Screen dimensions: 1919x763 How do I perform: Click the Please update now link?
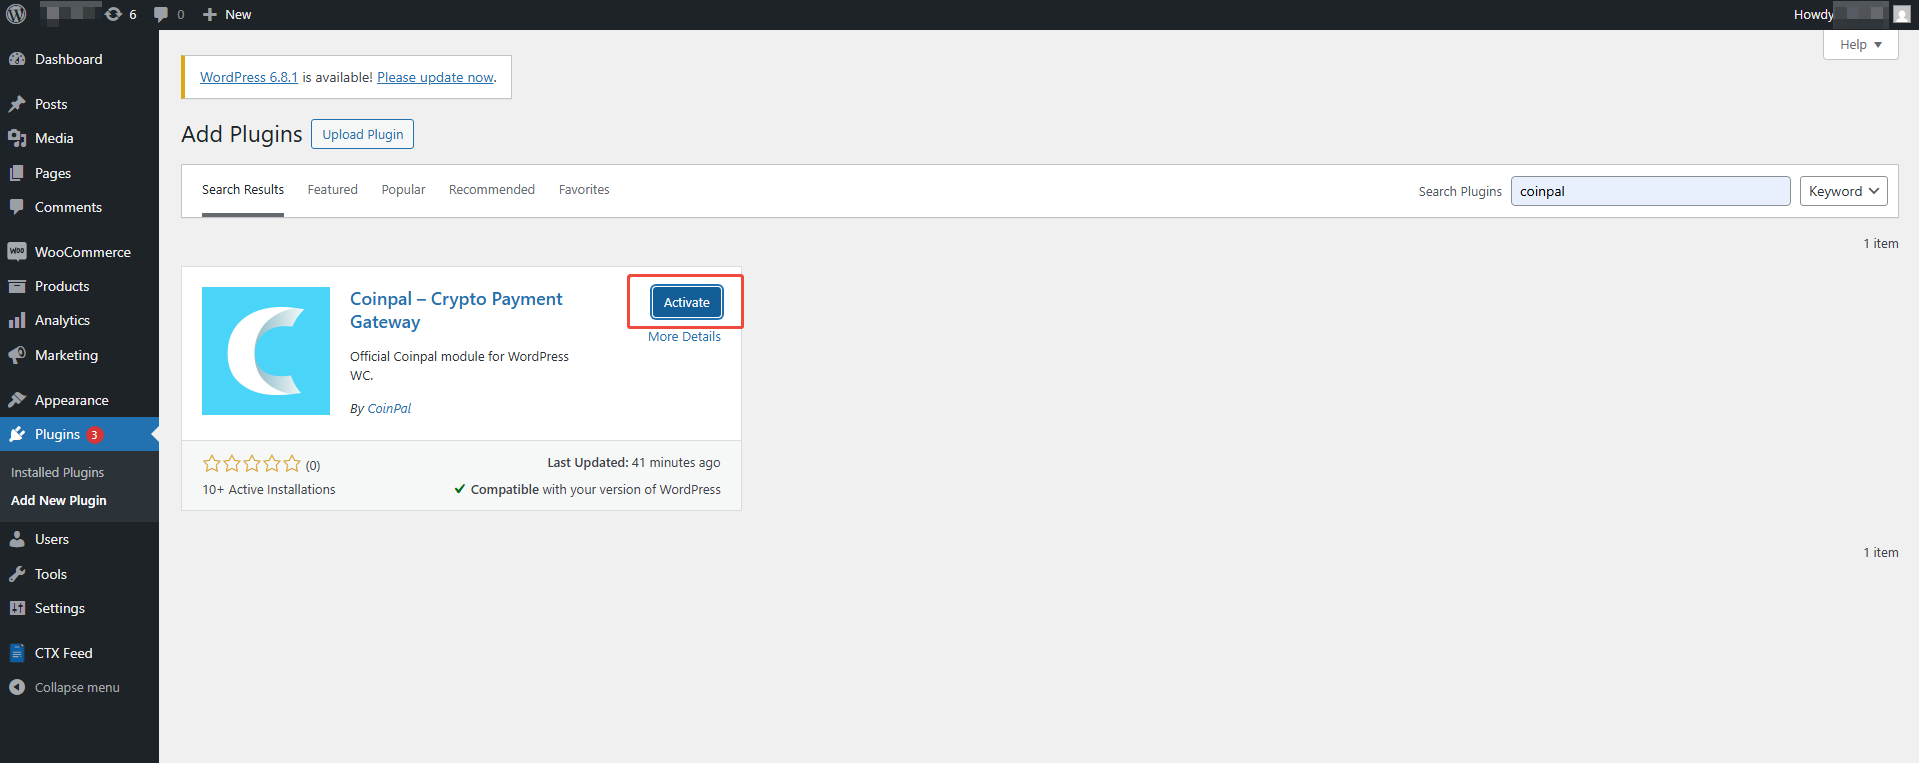pos(435,77)
